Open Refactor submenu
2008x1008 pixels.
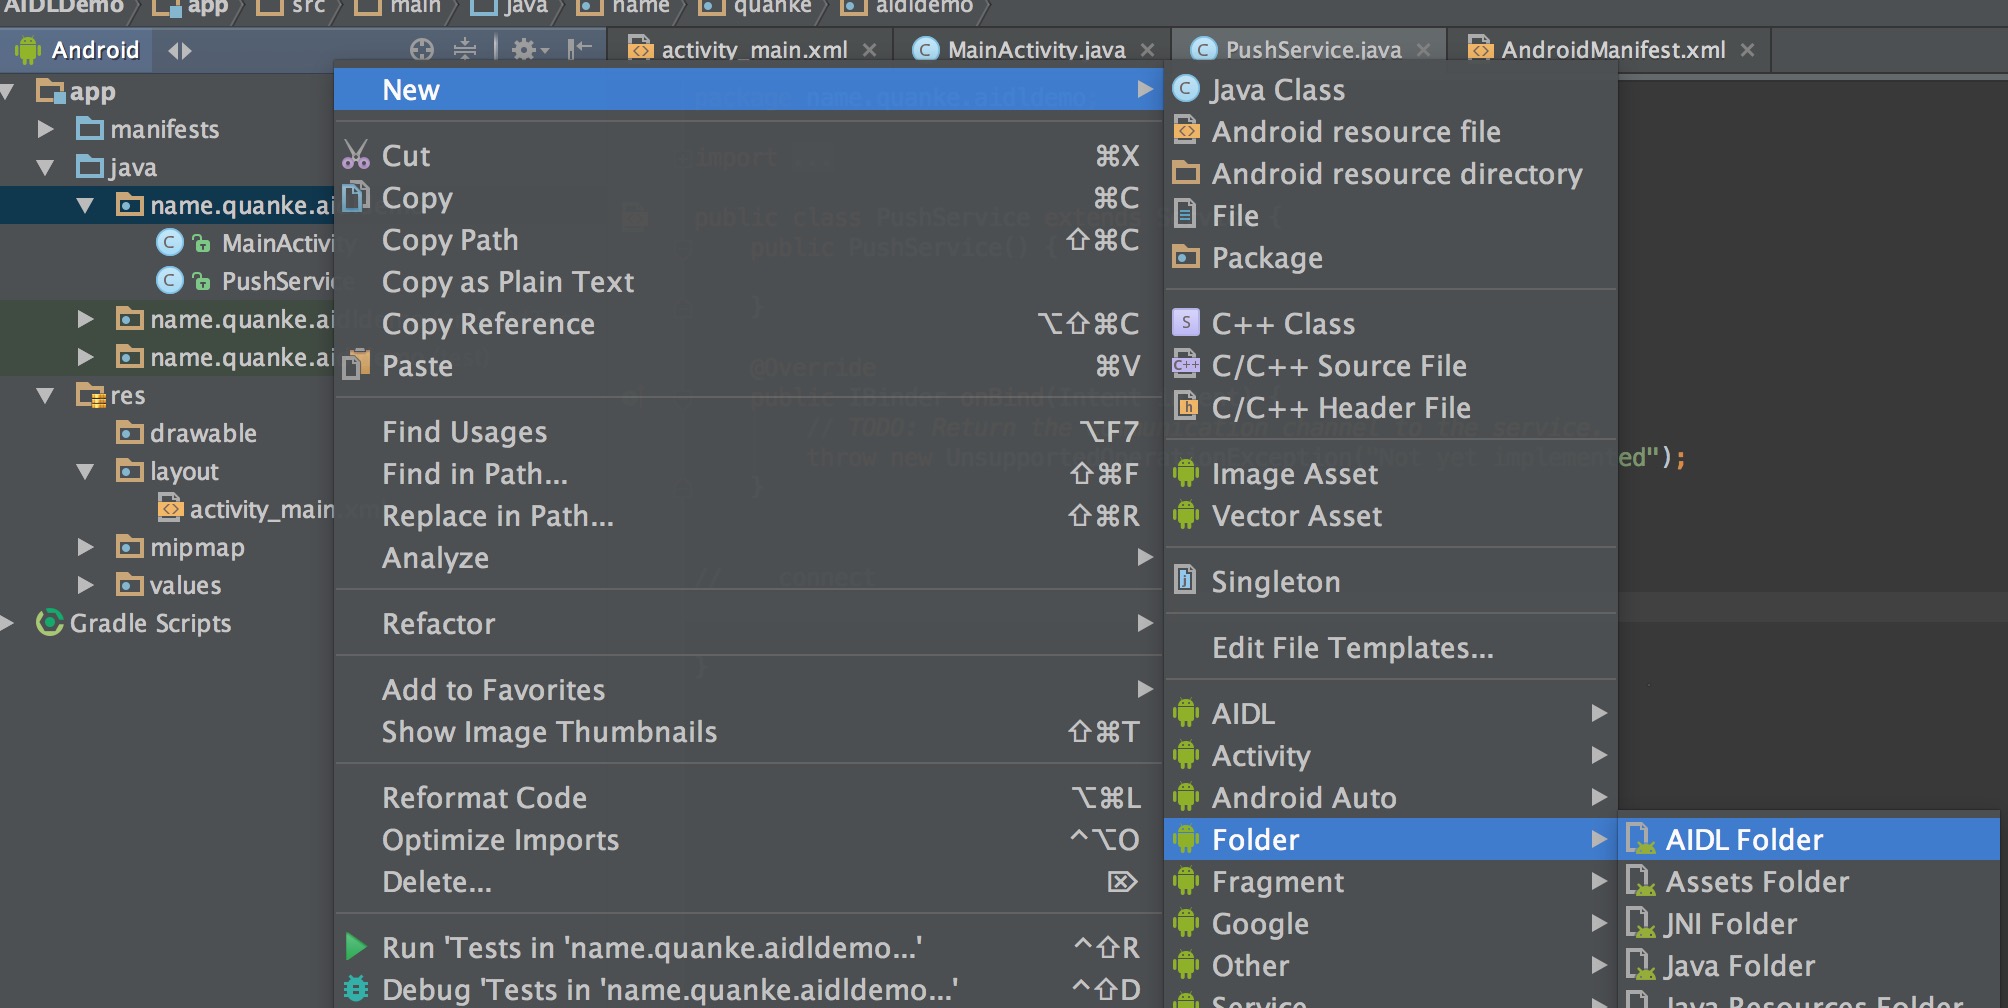(x=440, y=624)
